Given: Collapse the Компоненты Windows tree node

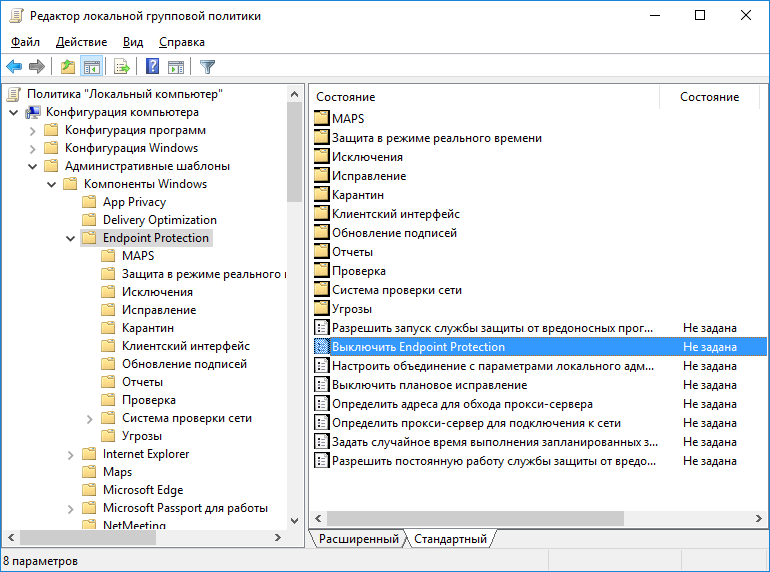Looking at the screenshot, I should [x=51, y=185].
